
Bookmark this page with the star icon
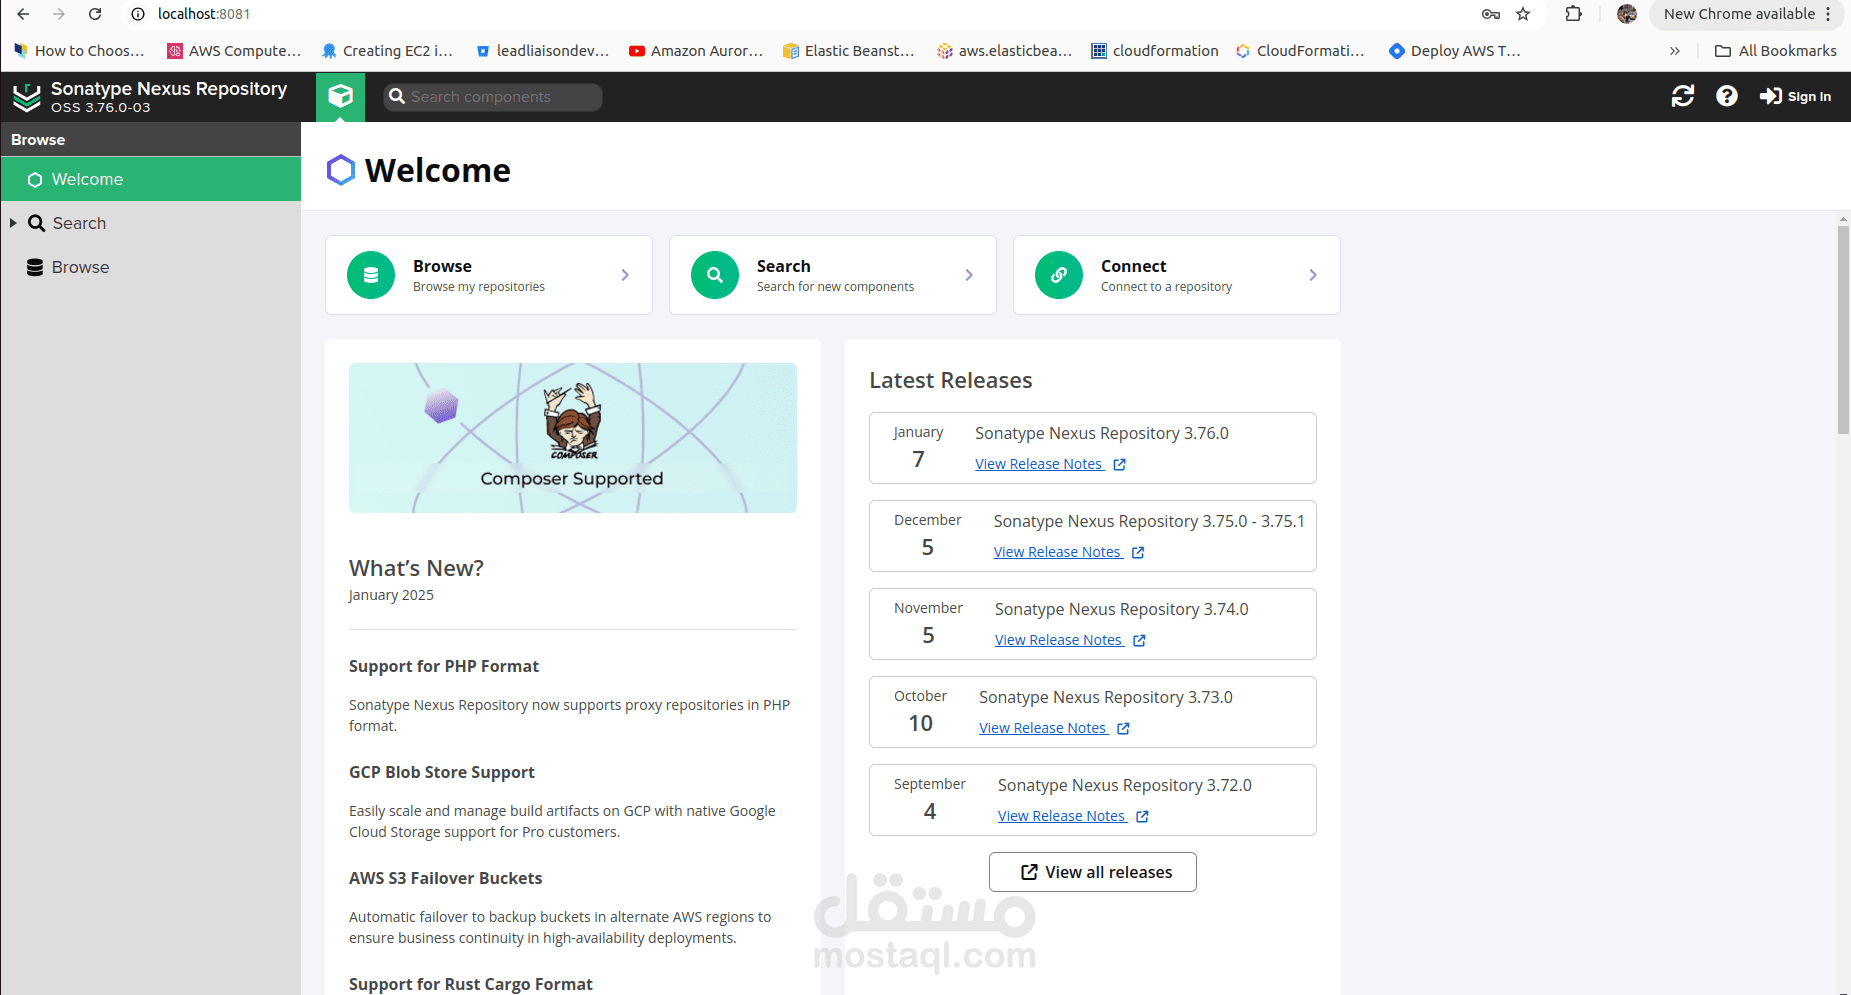1523,14
